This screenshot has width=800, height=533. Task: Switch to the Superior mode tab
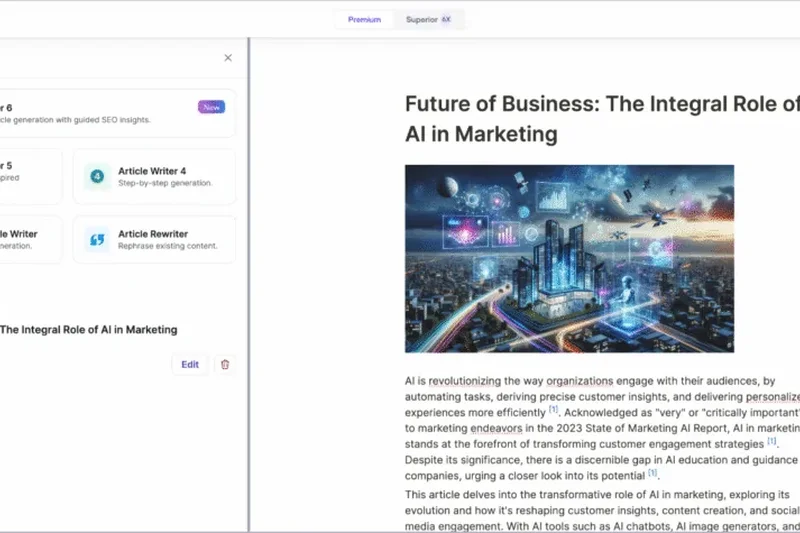tap(428, 19)
